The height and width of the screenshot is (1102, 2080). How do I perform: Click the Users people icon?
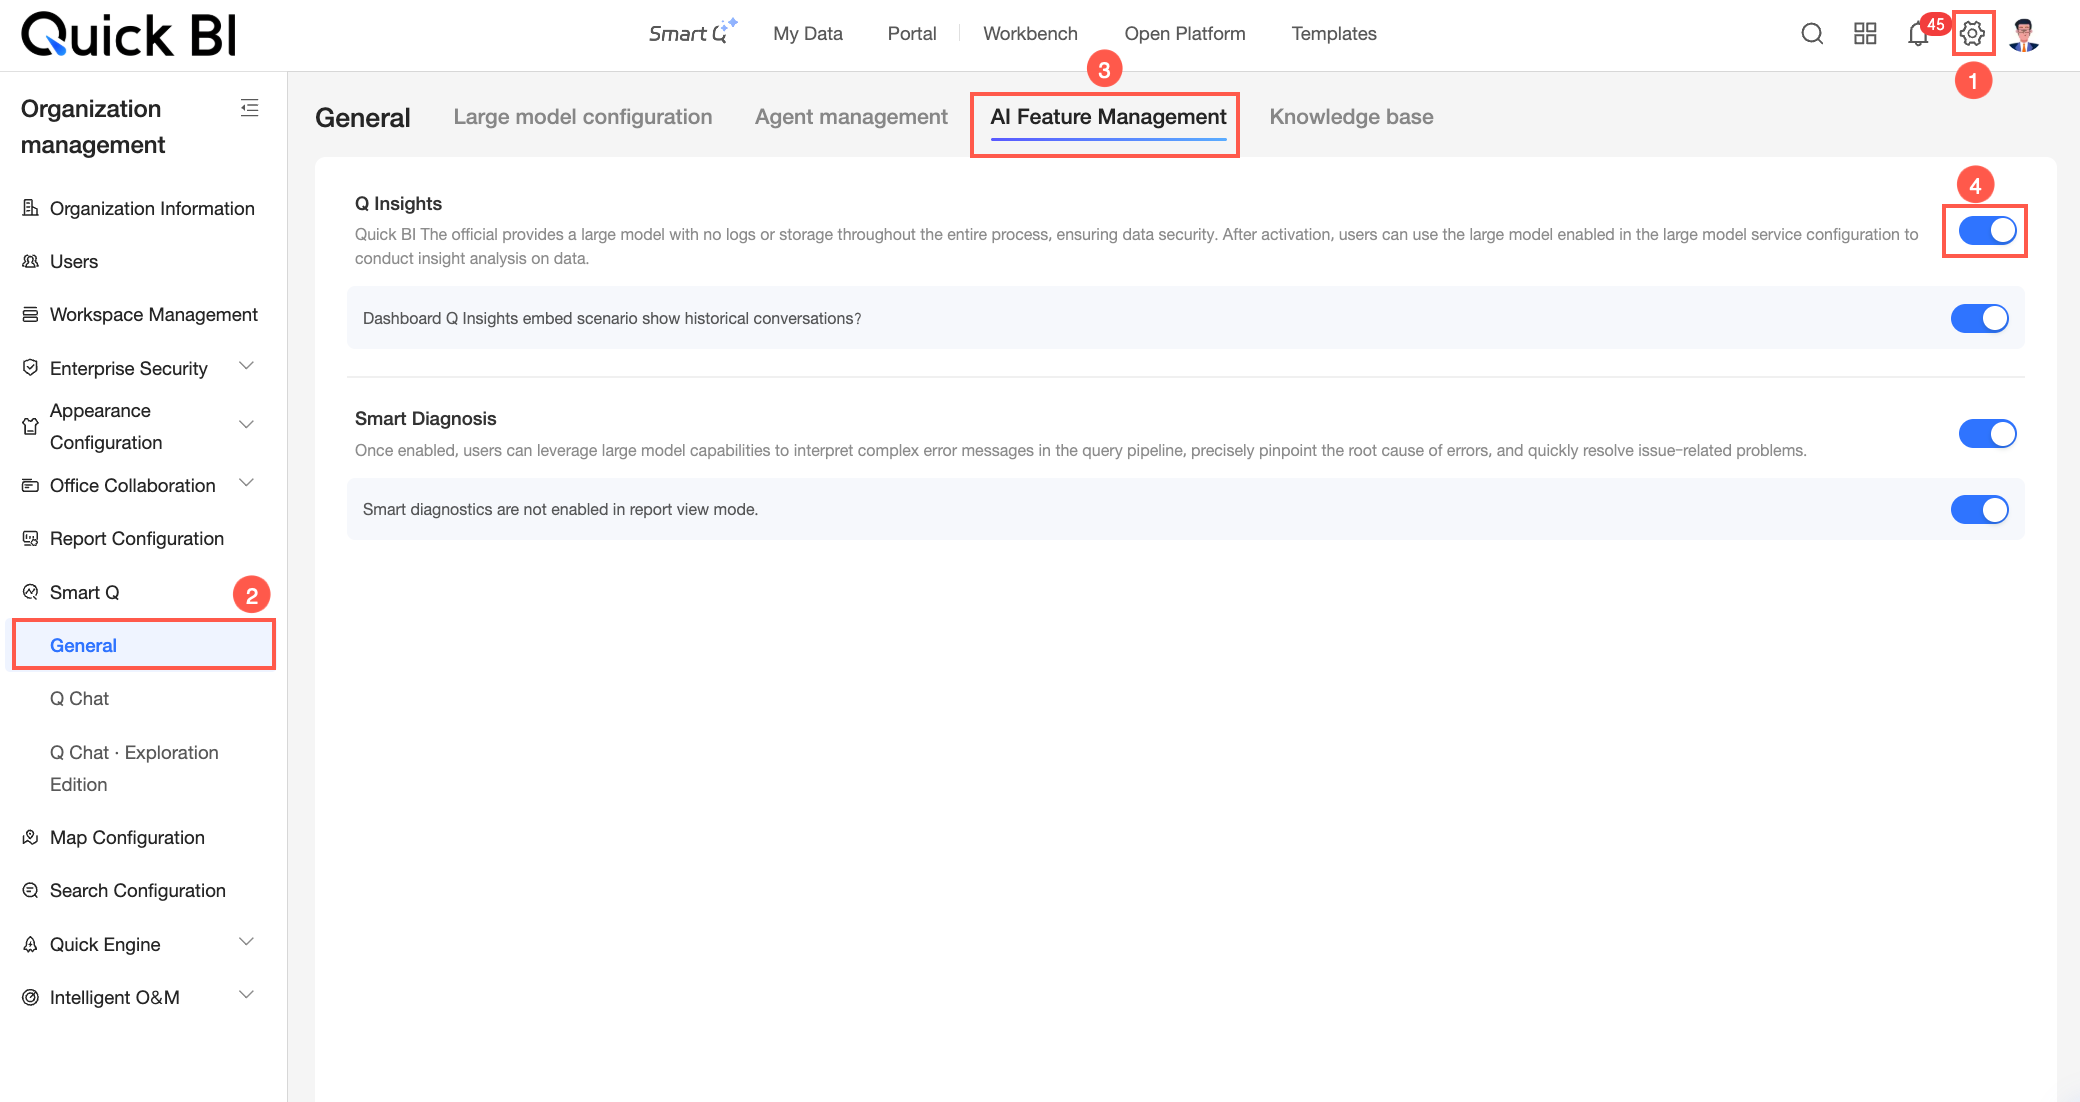[31, 261]
